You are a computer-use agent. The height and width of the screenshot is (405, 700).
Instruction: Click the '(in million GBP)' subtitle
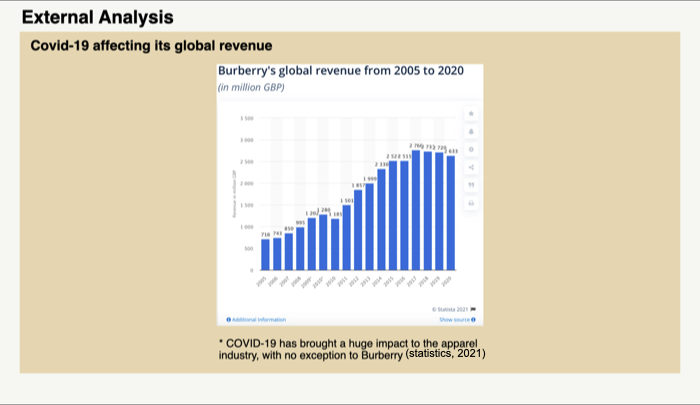click(x=251, y=87)
